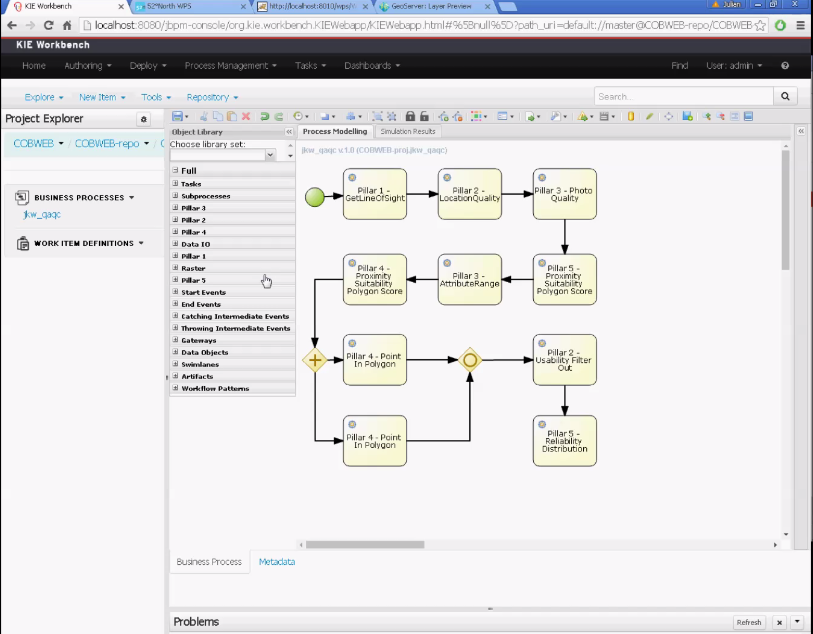This screenshot has height=634, width=813.
Task: Switch to the 52°North WPS browser tab
Action: 190,6
